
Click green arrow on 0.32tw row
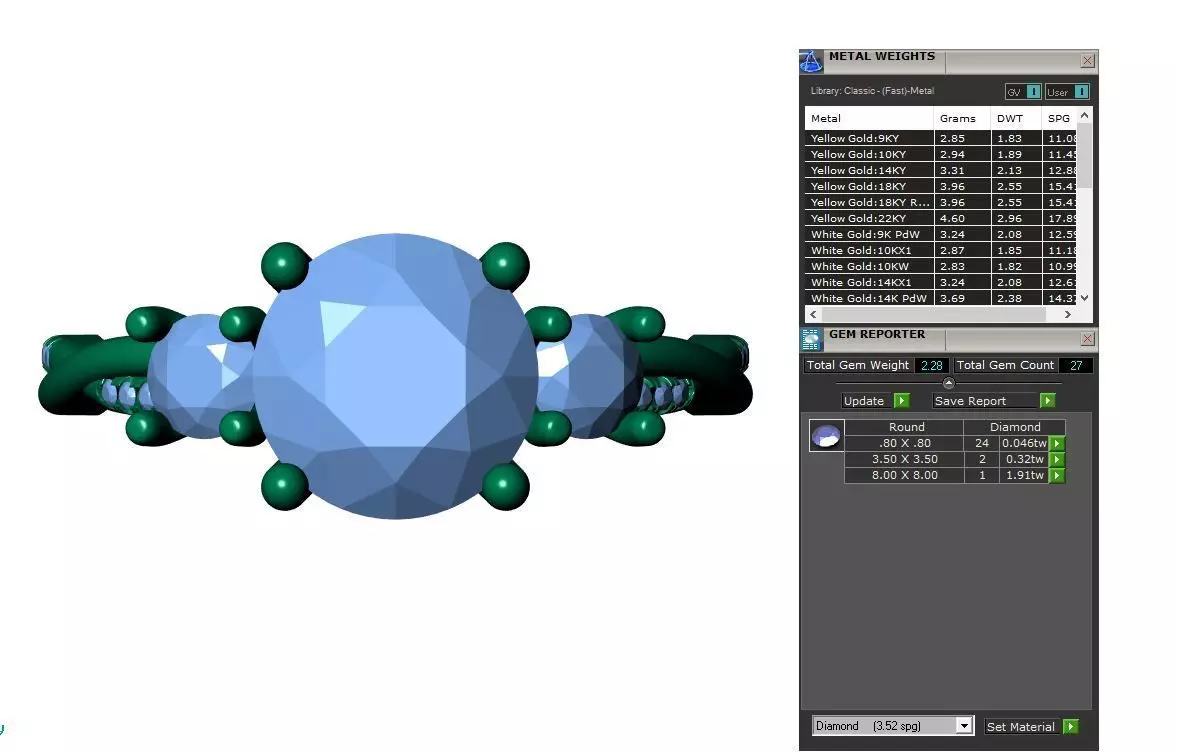1057,460
